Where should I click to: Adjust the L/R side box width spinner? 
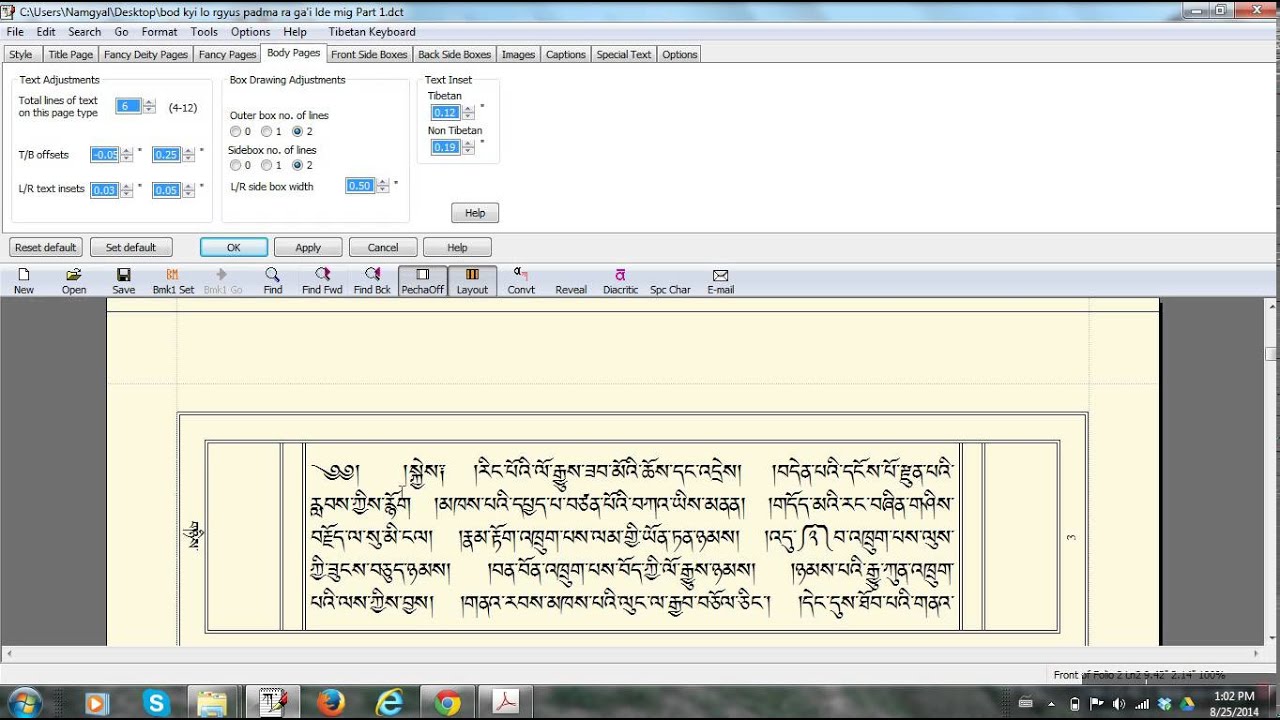click(x=382, y=185)
